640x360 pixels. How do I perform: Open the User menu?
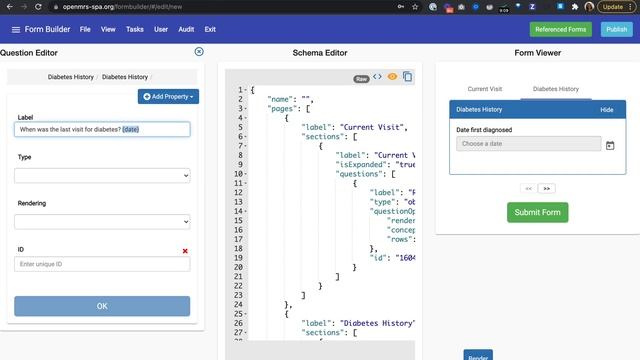[x=161, y=29]
